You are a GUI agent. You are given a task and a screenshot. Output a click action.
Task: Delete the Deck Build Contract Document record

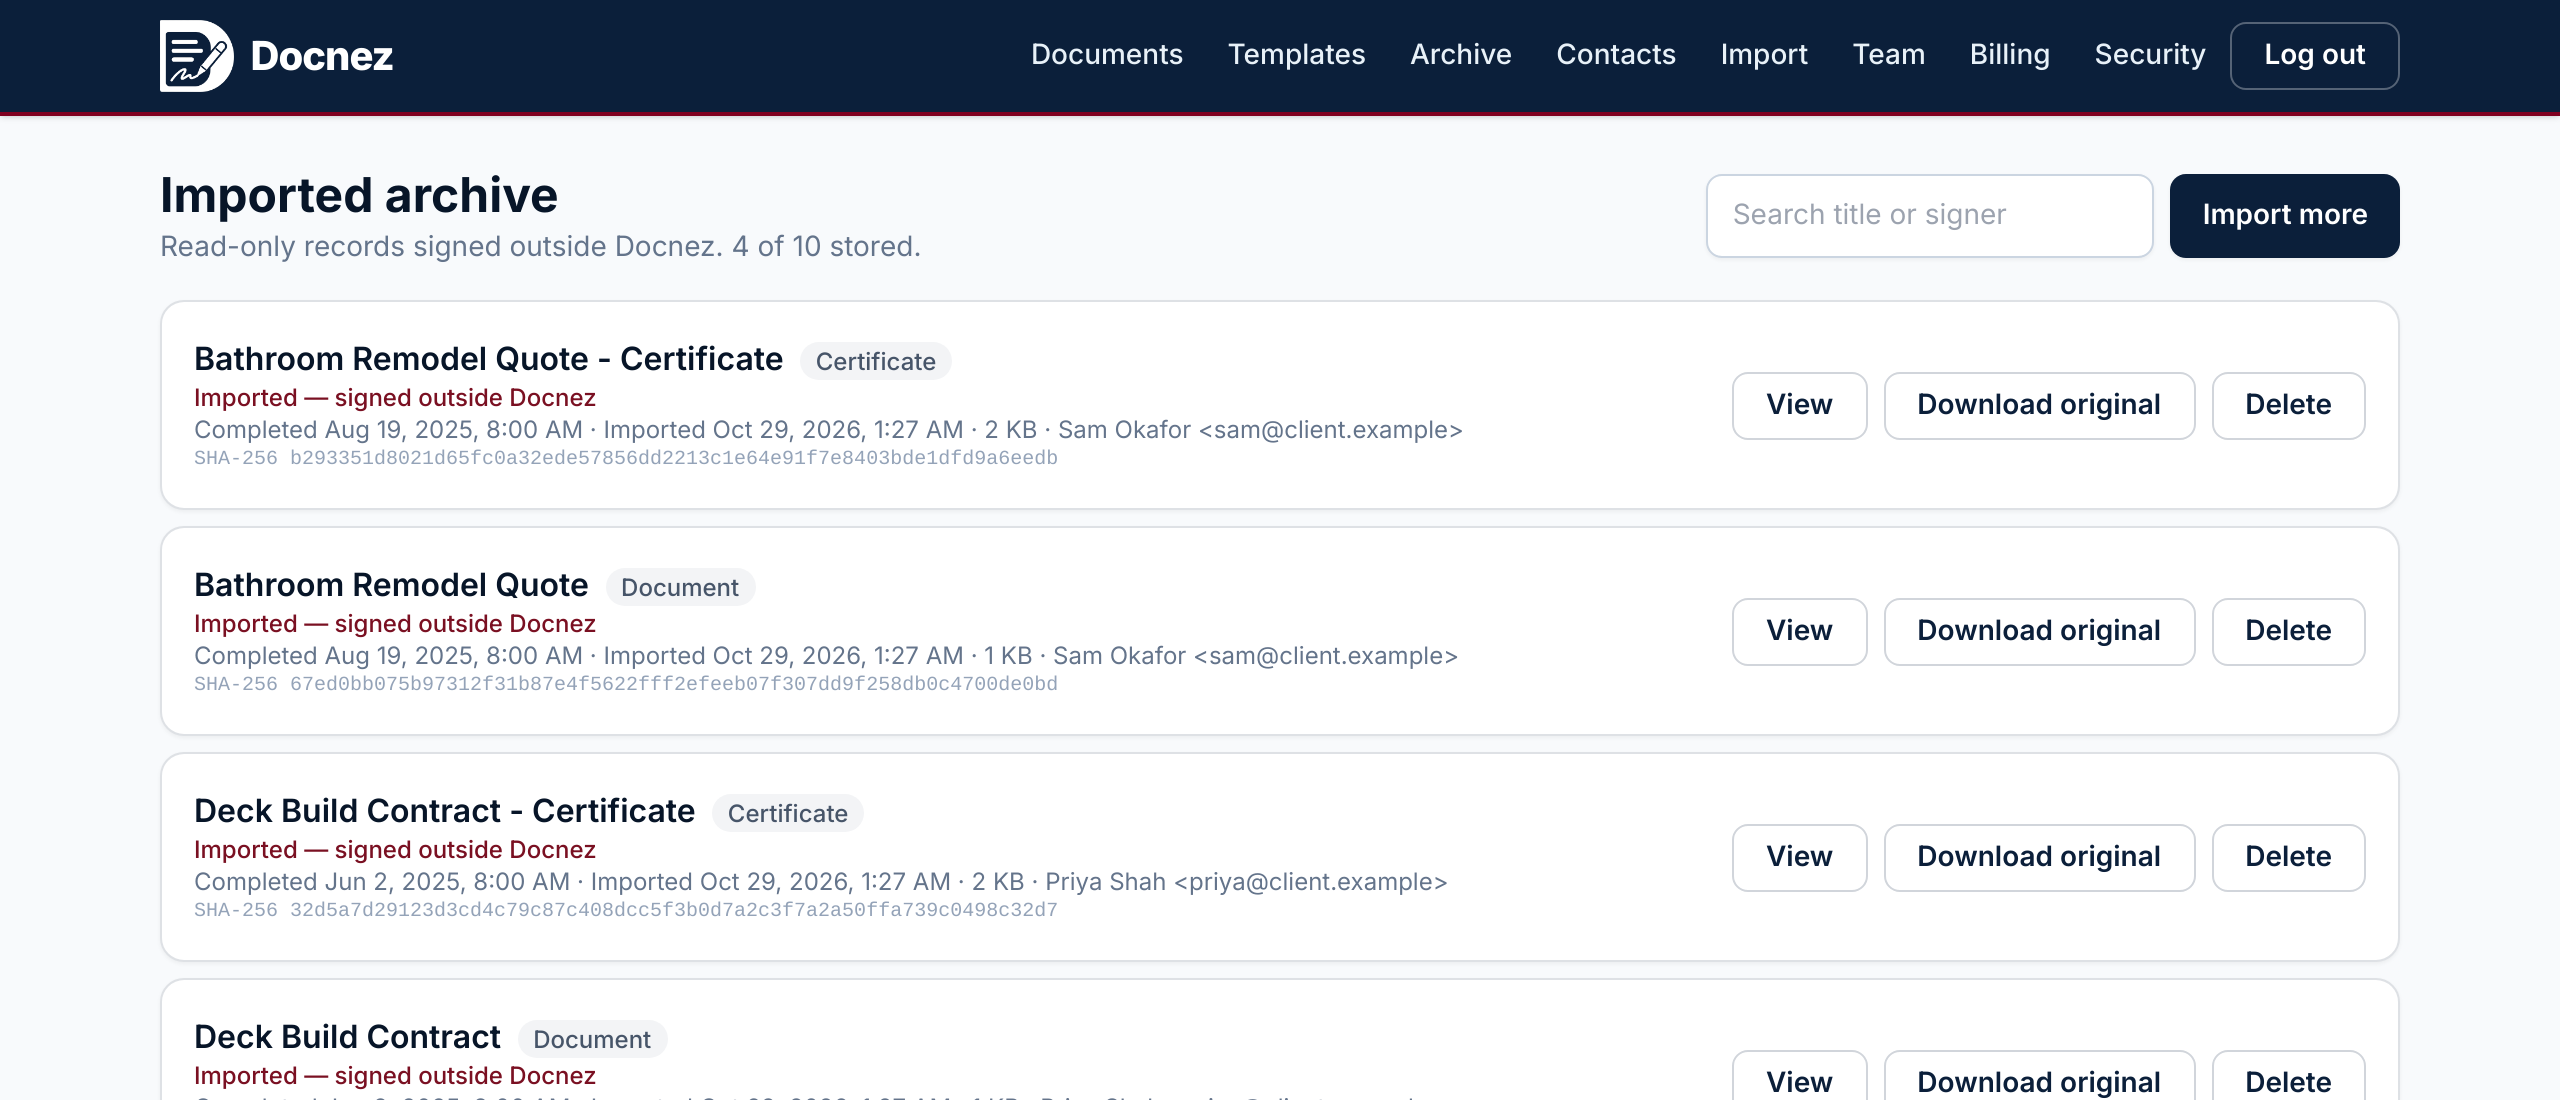click(2288, 1076)
